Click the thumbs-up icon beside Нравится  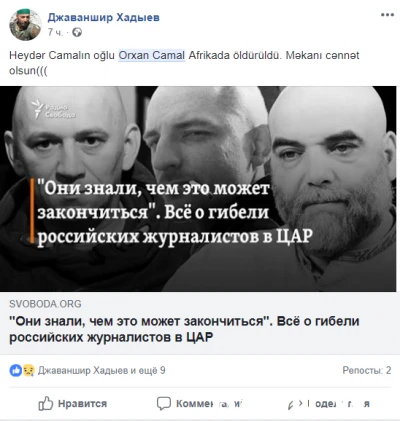[46, 404]
